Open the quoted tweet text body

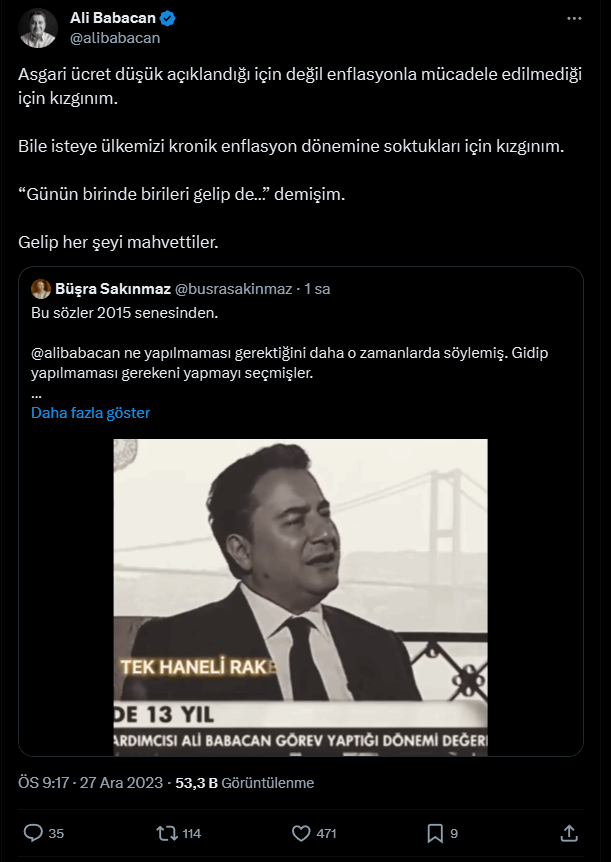[290, 342]
